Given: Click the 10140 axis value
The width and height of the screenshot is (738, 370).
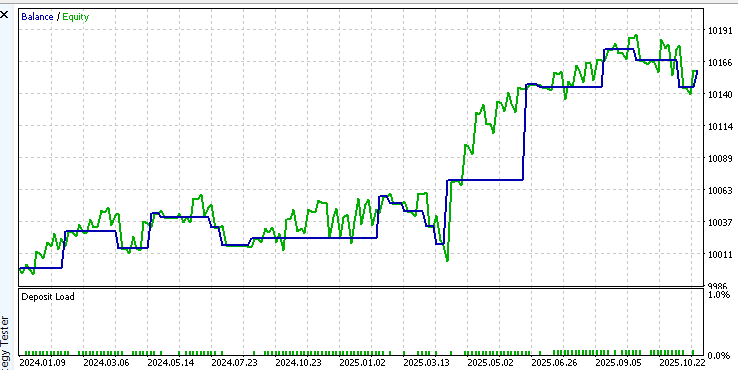Looking at the screenshot, I should point(720,95).
